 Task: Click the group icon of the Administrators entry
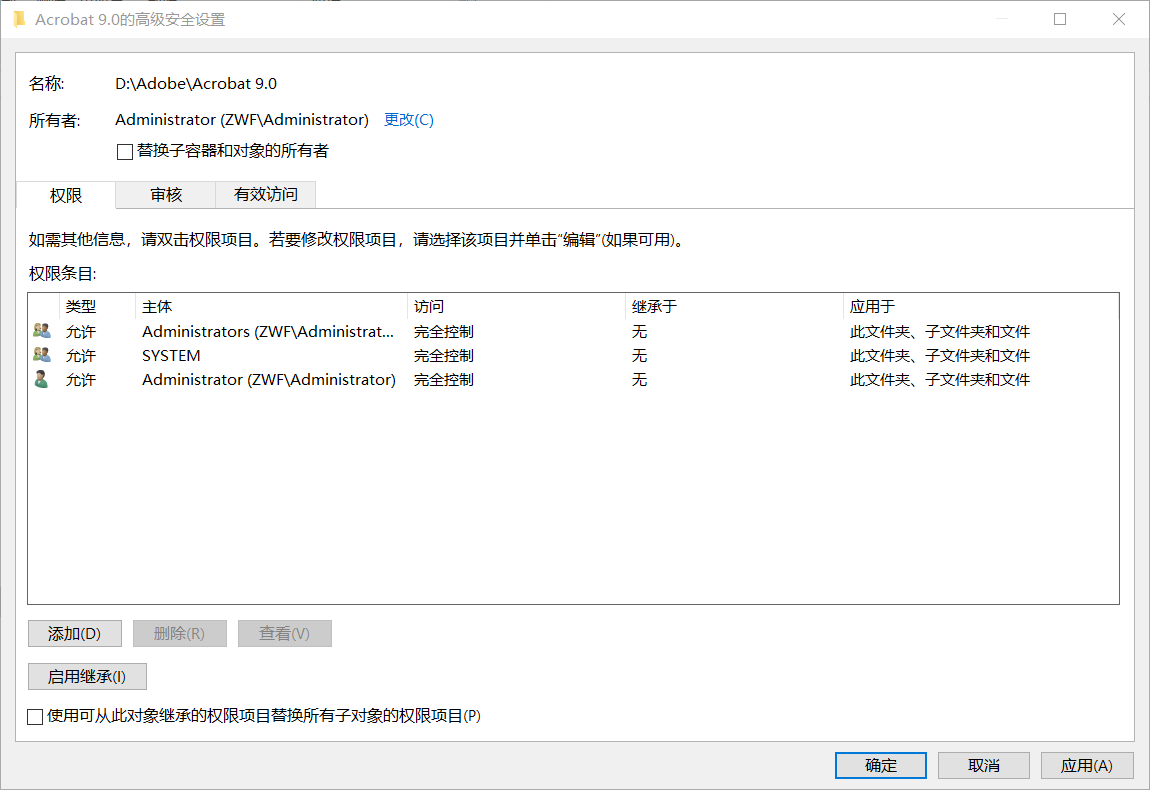[42, 332]
